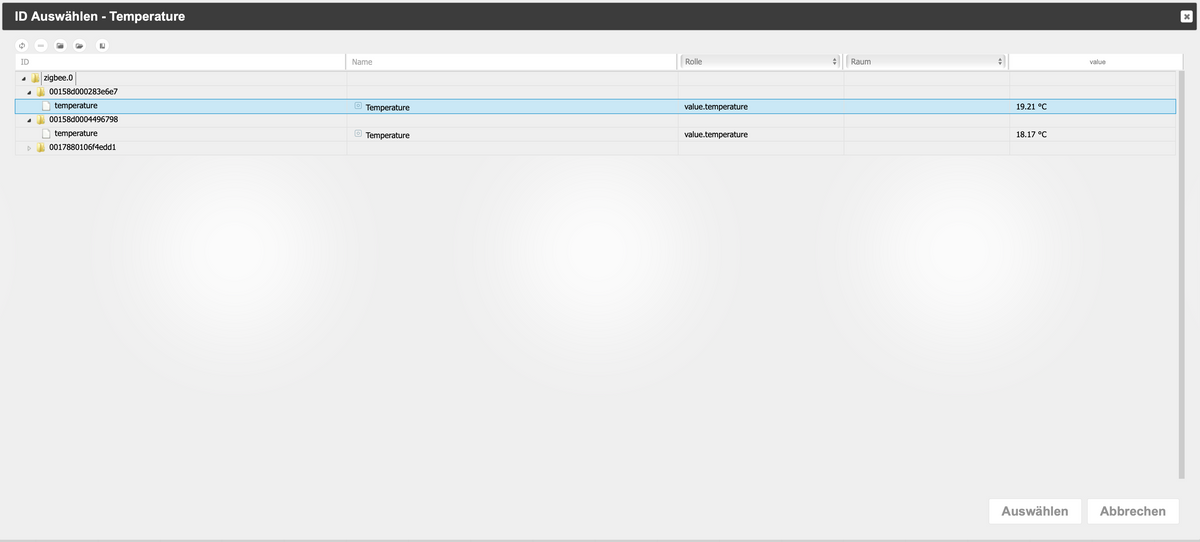Click the value column filter field

coord(1096,62)
